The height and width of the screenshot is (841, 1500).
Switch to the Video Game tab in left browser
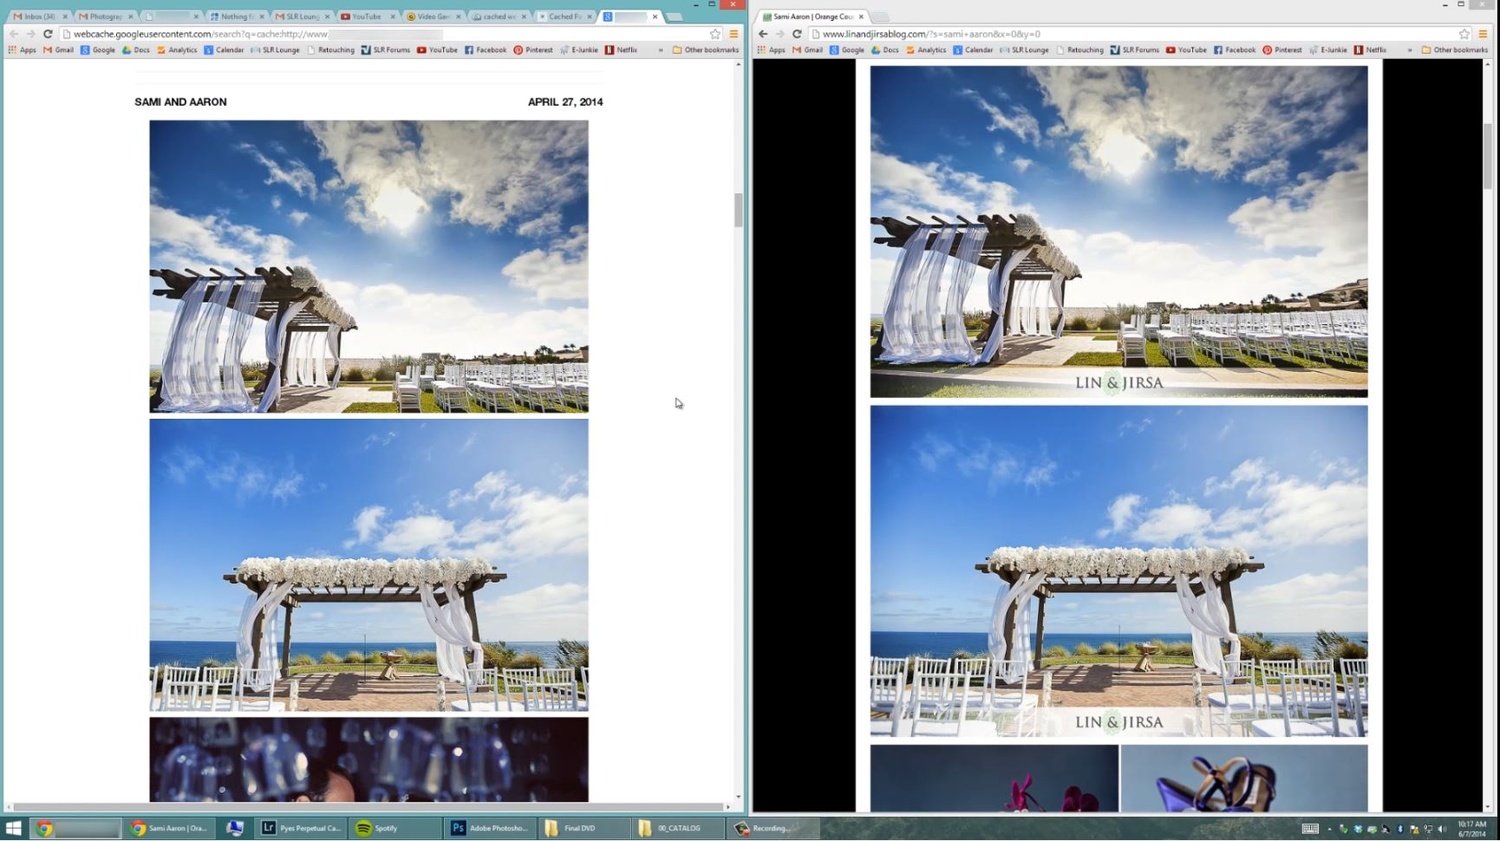(428, 17)
